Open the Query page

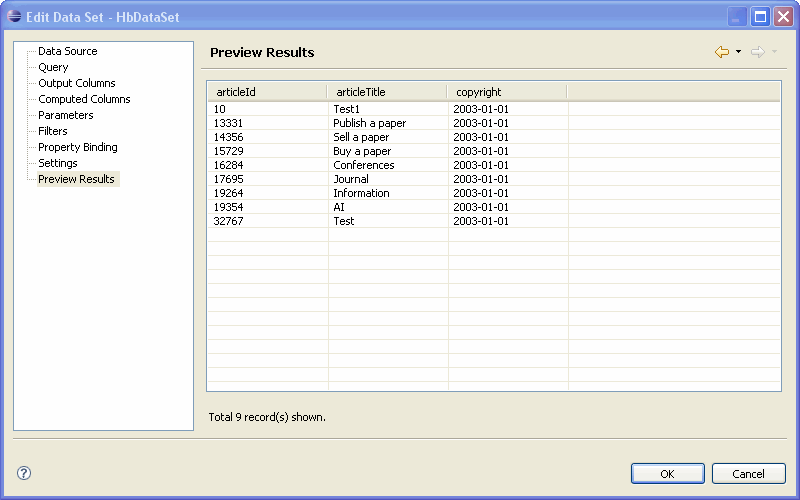[x=53, y=67]
